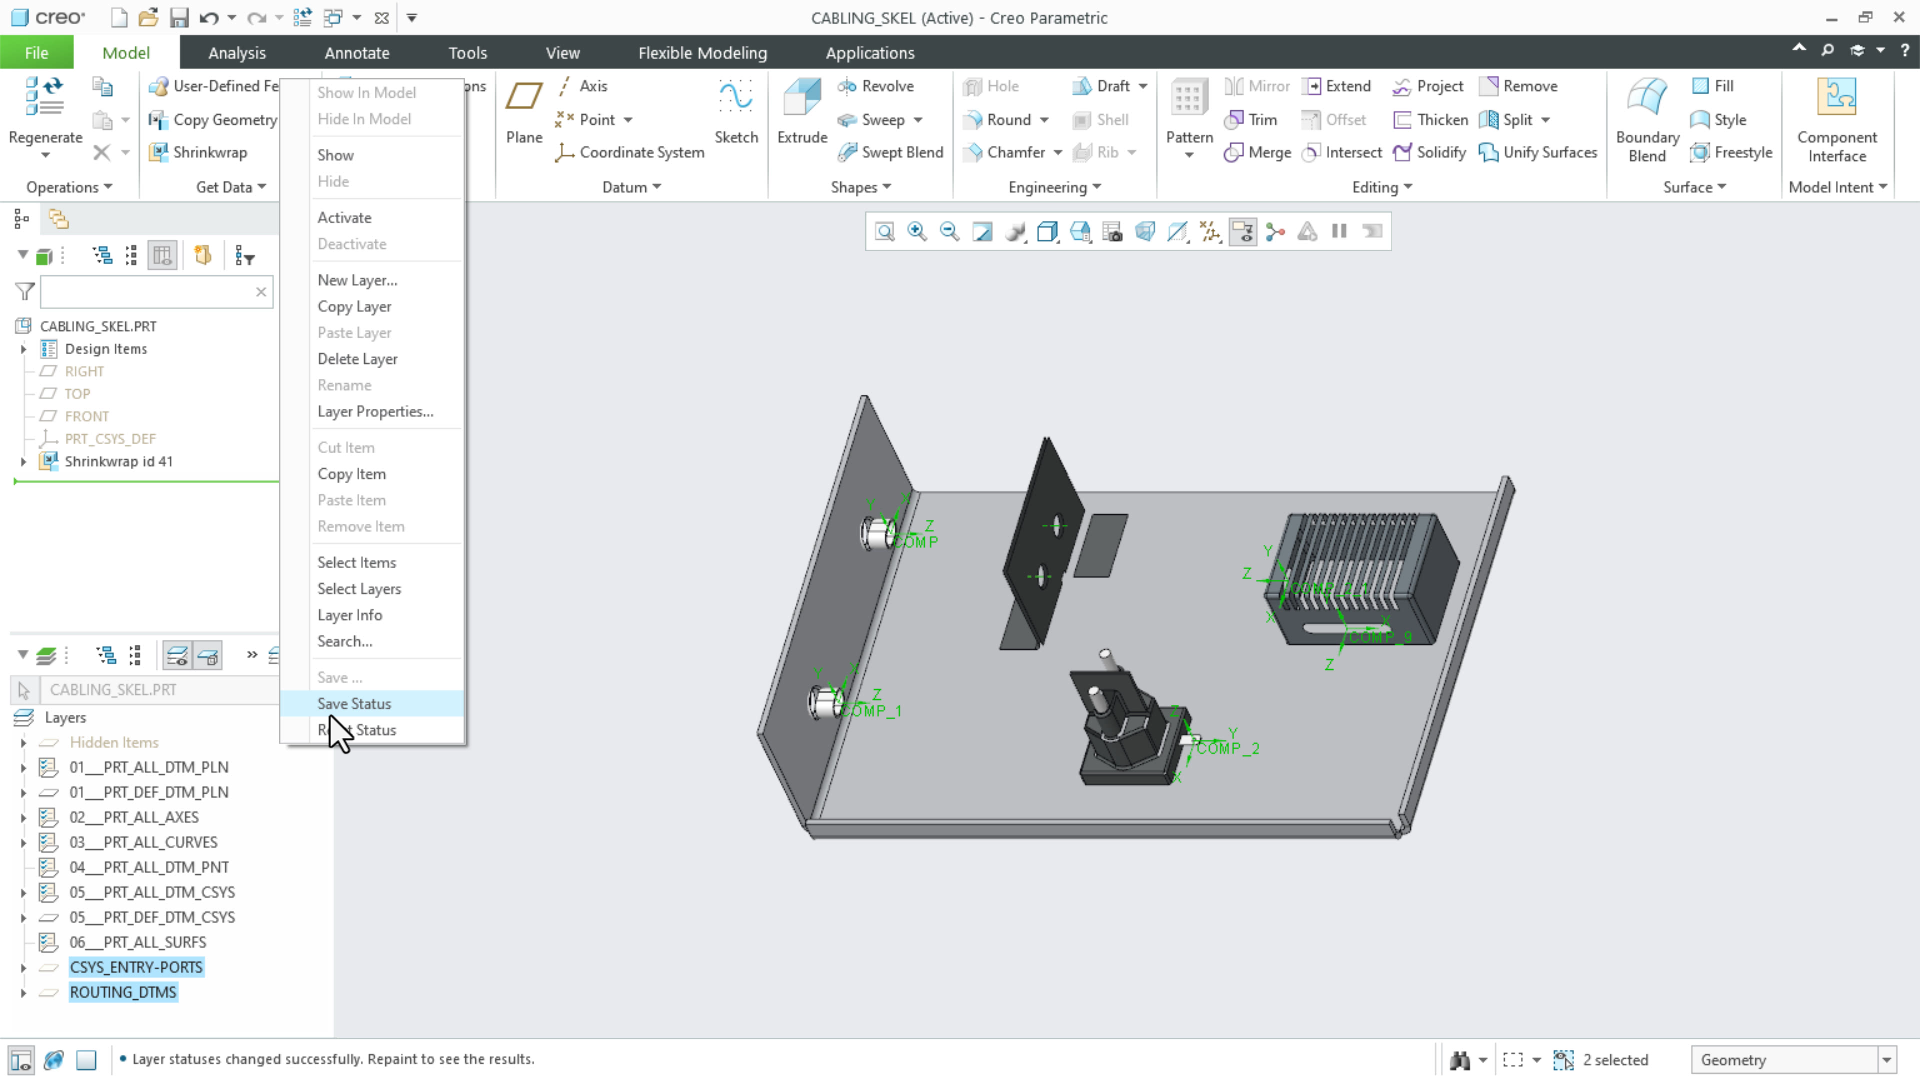Select the ROUTING_DTMS layer row

coord(123,993)
